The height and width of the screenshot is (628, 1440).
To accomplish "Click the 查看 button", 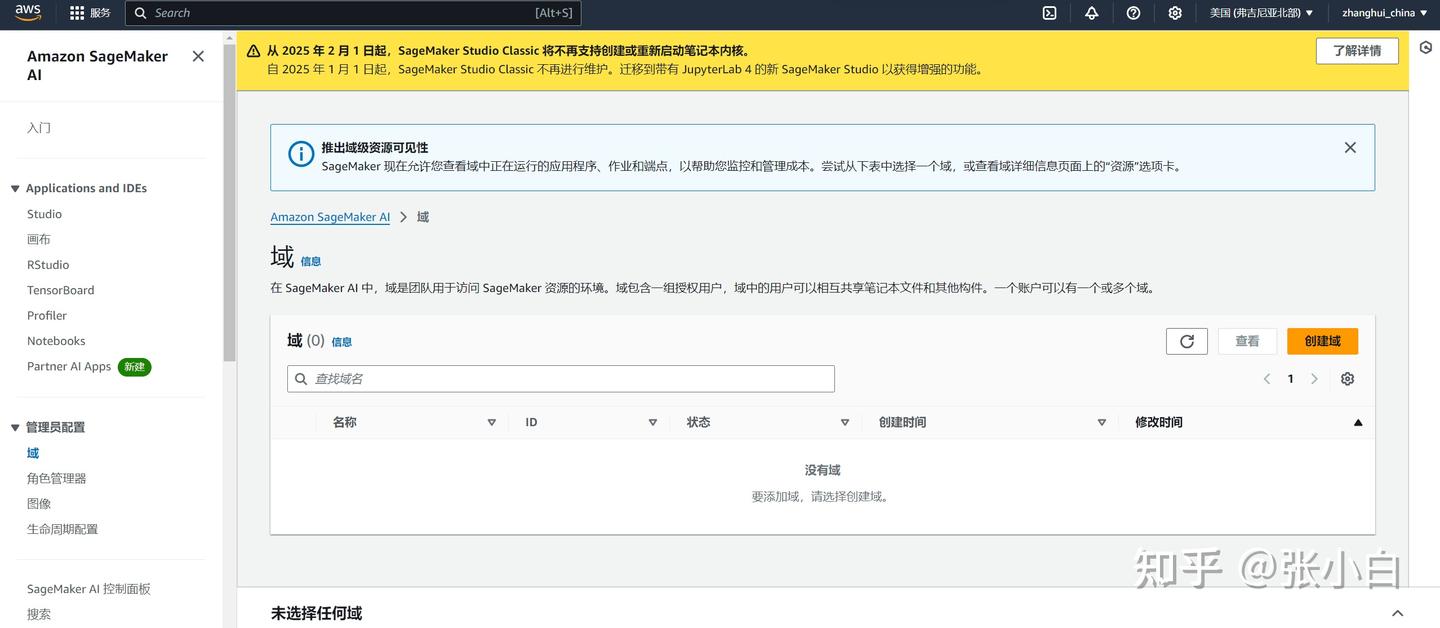I will [1247, 341].
